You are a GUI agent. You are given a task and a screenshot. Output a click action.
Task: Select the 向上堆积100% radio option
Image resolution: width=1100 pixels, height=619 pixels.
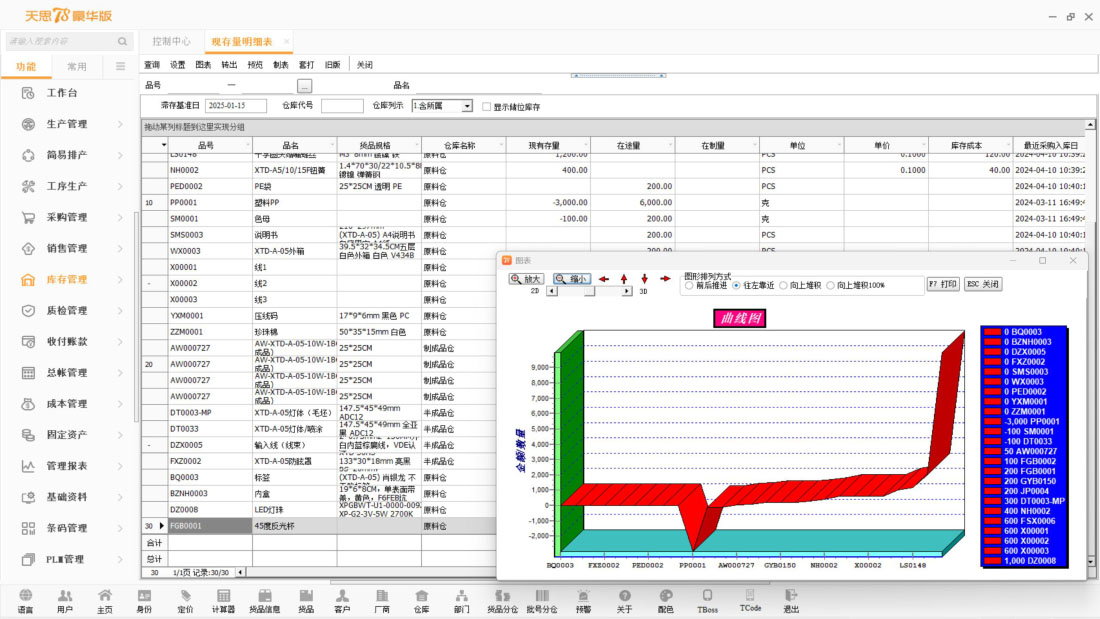(830, 286)
